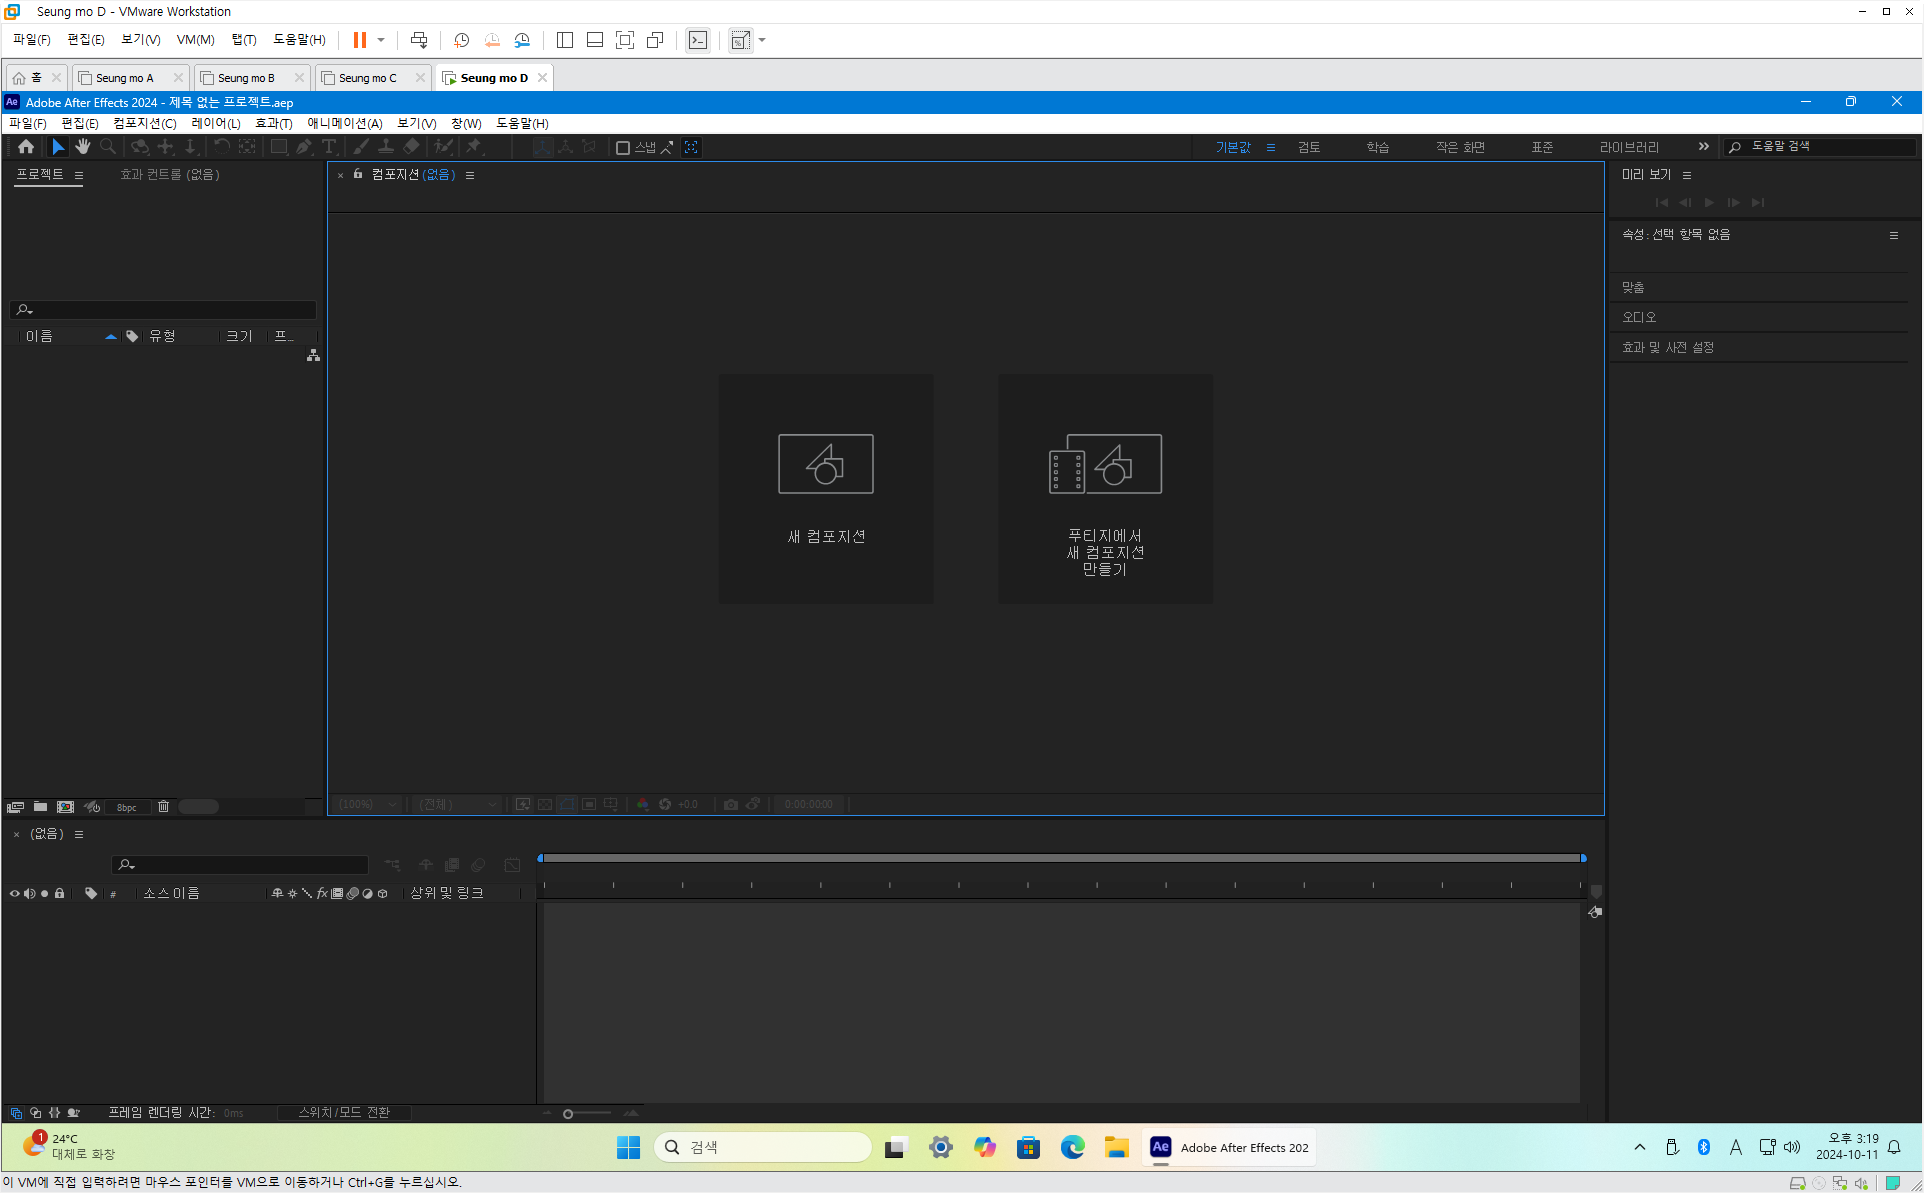
Task: Open the 애니메이션(A) menu
Action: point(344,123)
